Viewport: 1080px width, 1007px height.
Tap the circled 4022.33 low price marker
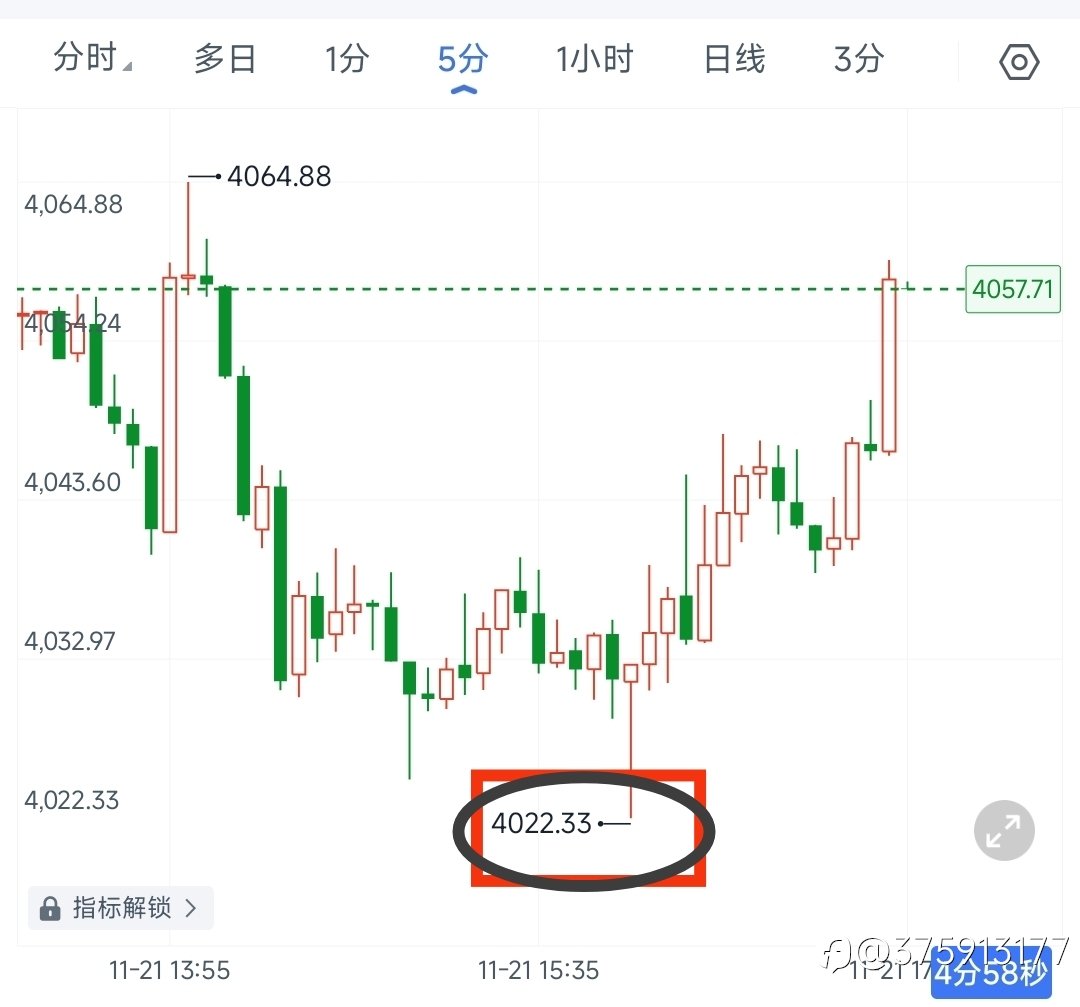[x=541, y=823]
